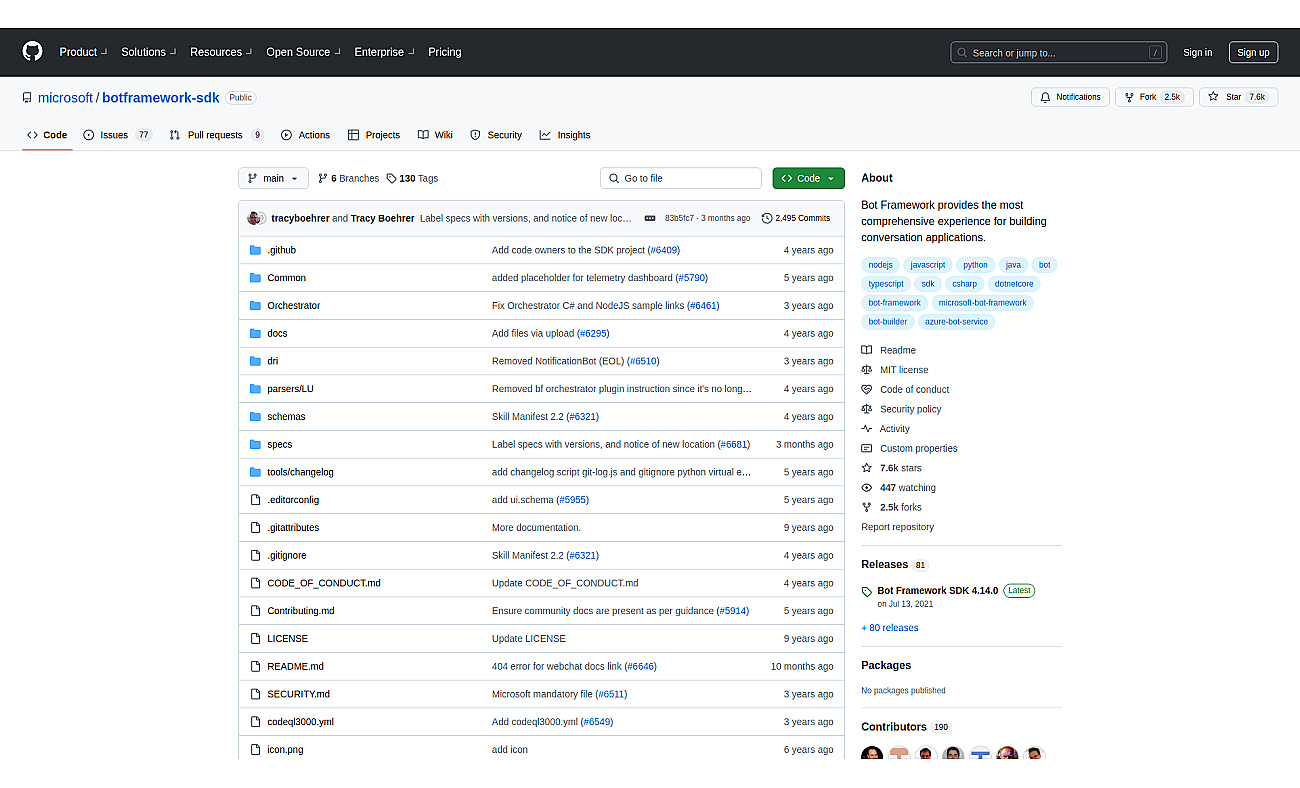Open the Wiki tab
The image size is (1300, 788).
435,135
